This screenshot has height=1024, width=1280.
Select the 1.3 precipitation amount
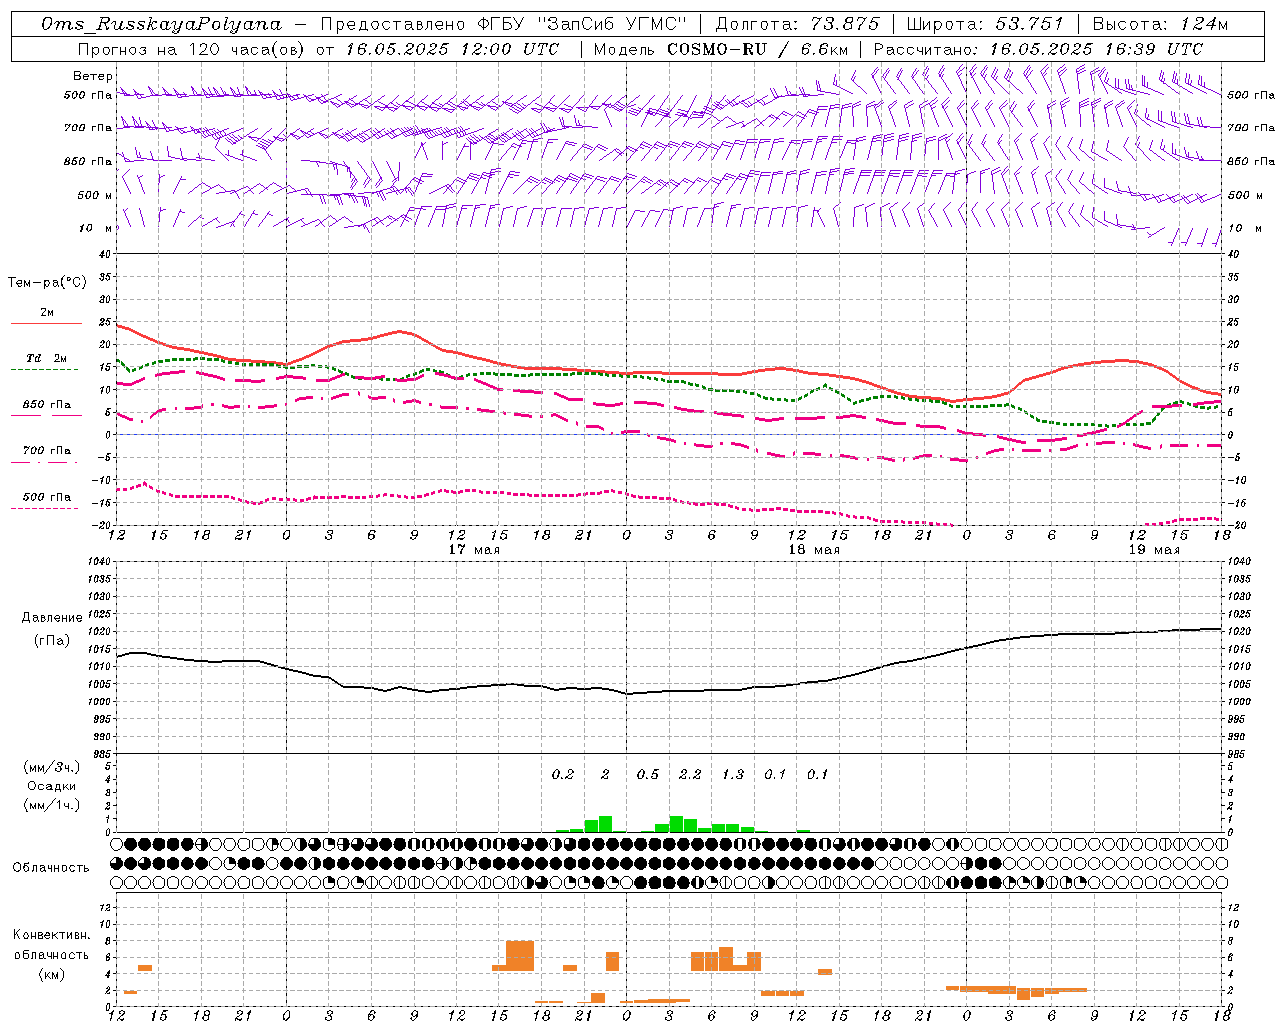pyautogui.click(x=733, y=774)
